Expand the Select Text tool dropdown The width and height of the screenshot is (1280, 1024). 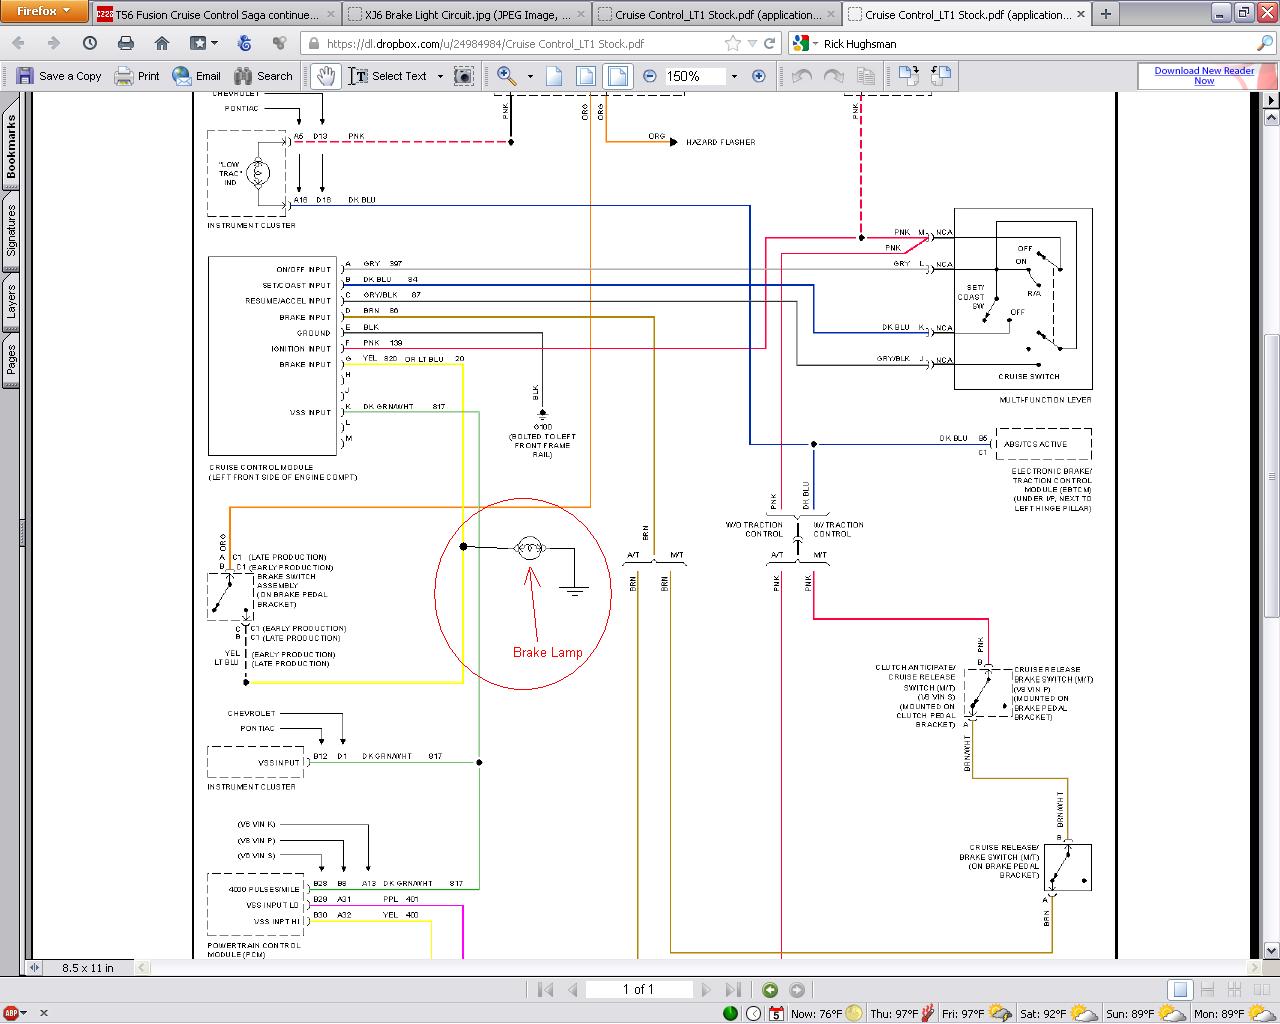[440, 76]
